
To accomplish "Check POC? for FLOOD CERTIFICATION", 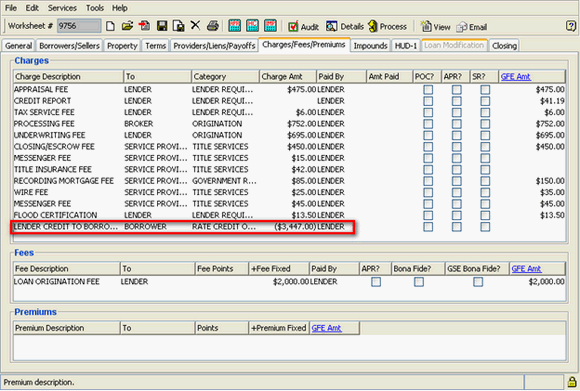I will point(428,216).
